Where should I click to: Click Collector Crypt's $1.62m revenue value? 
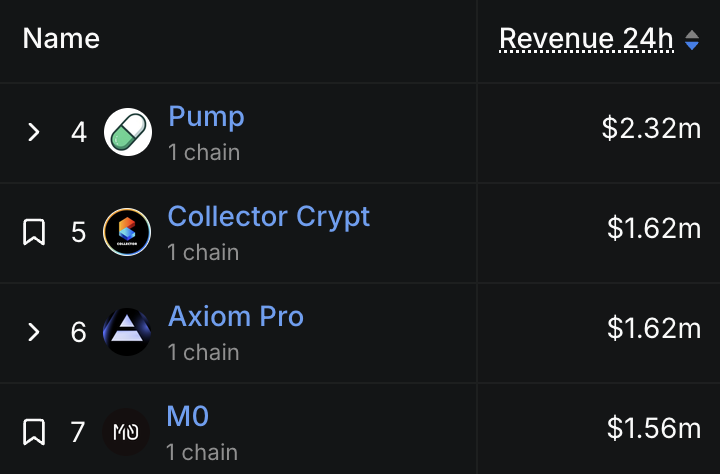[x=654, y=228]
